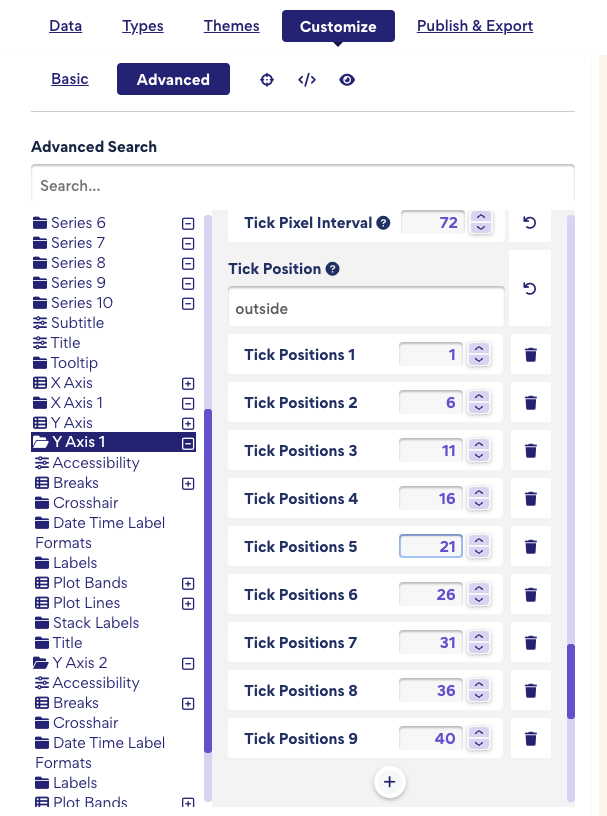Toggle the eye preview icon
Screen dimensions: 607x816
[x=347, y=80]
